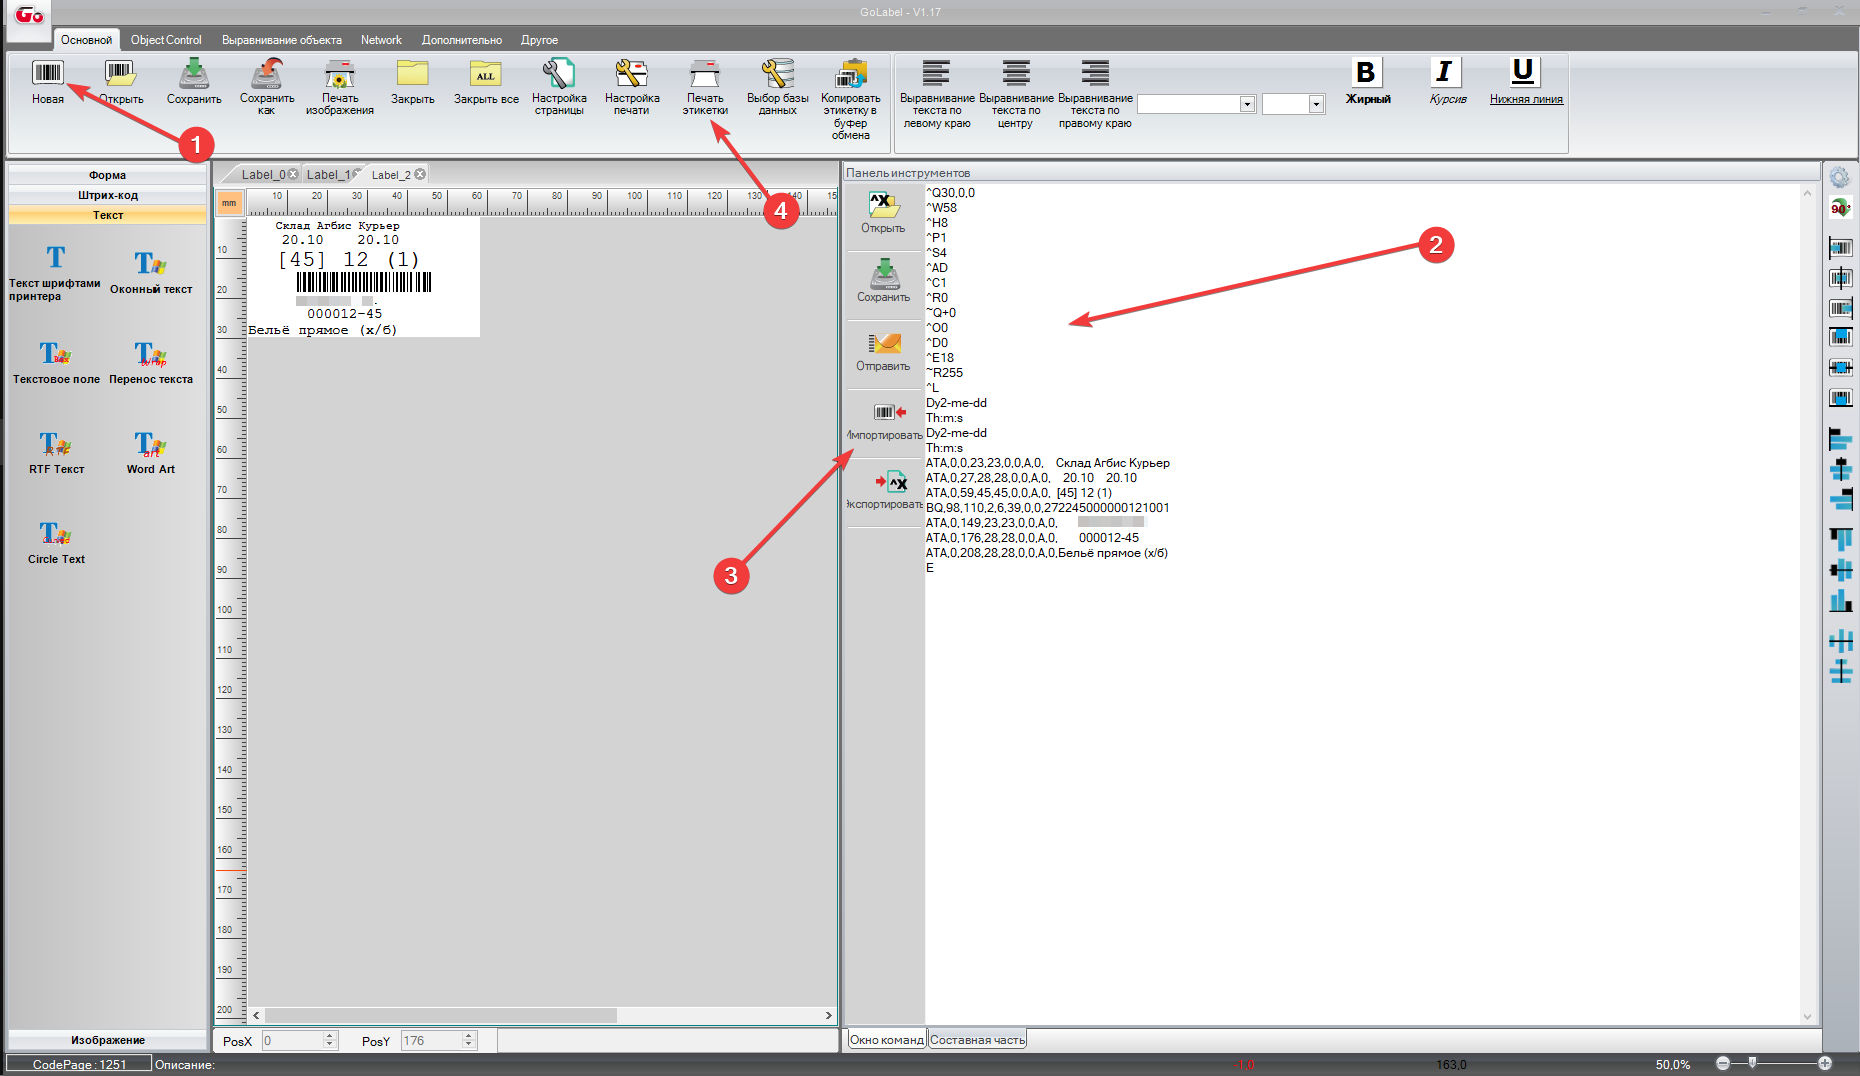Click the Экспортировать icon

pos(890,482)
